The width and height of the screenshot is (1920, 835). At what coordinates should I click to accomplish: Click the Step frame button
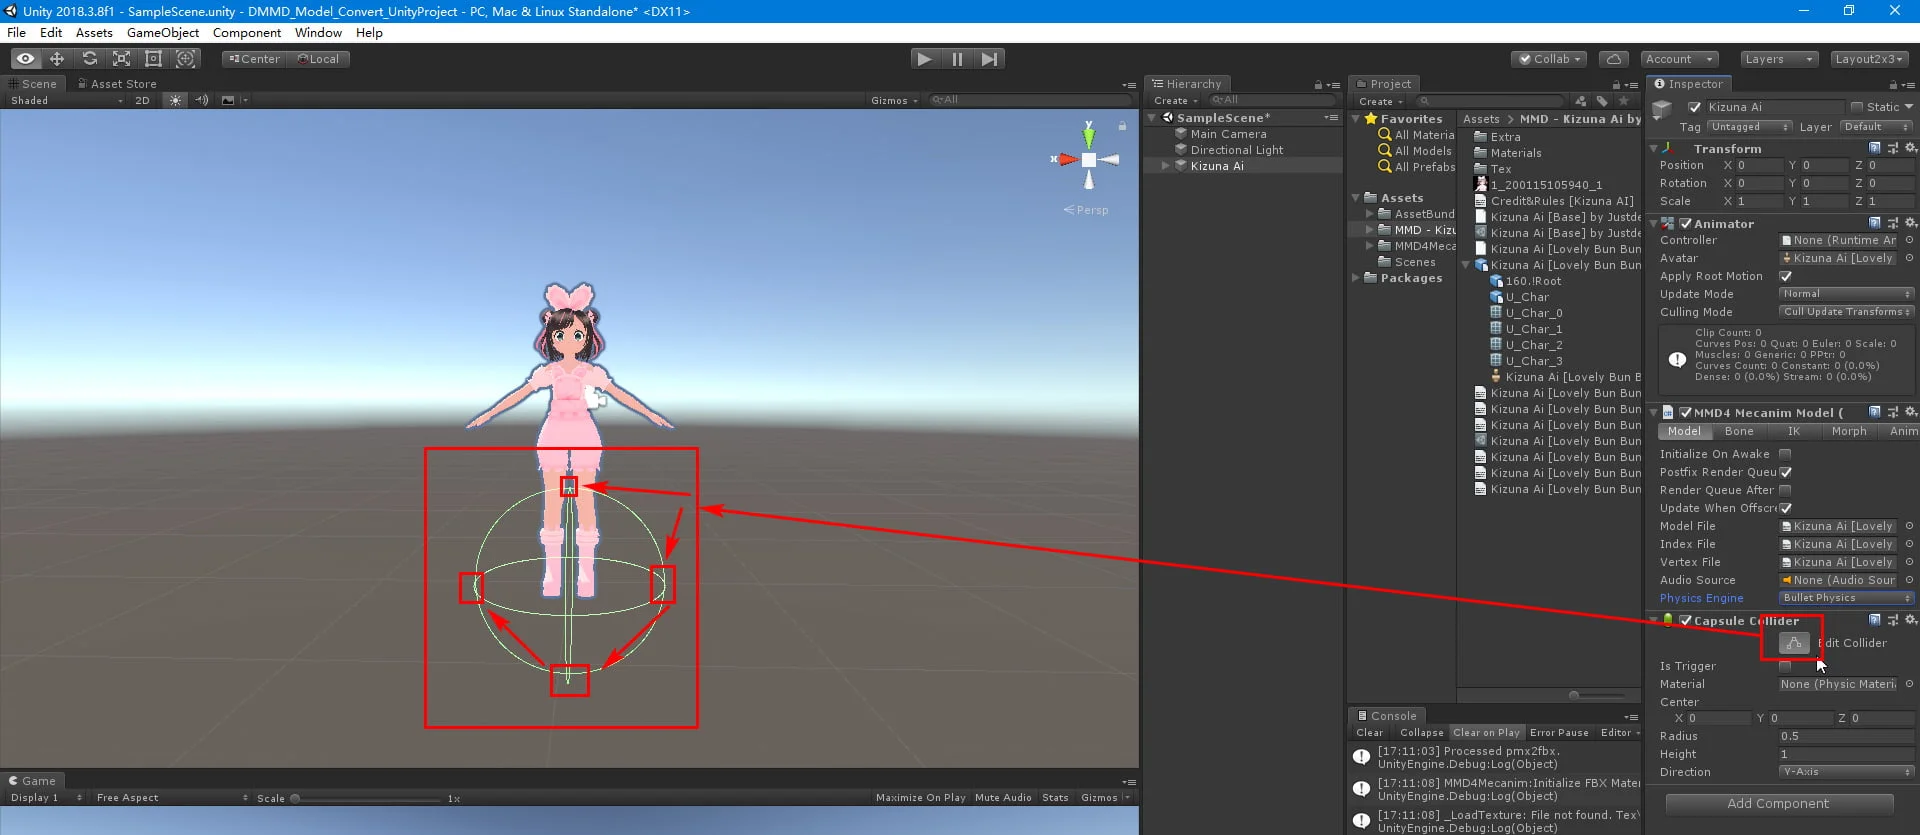point(989,59)
